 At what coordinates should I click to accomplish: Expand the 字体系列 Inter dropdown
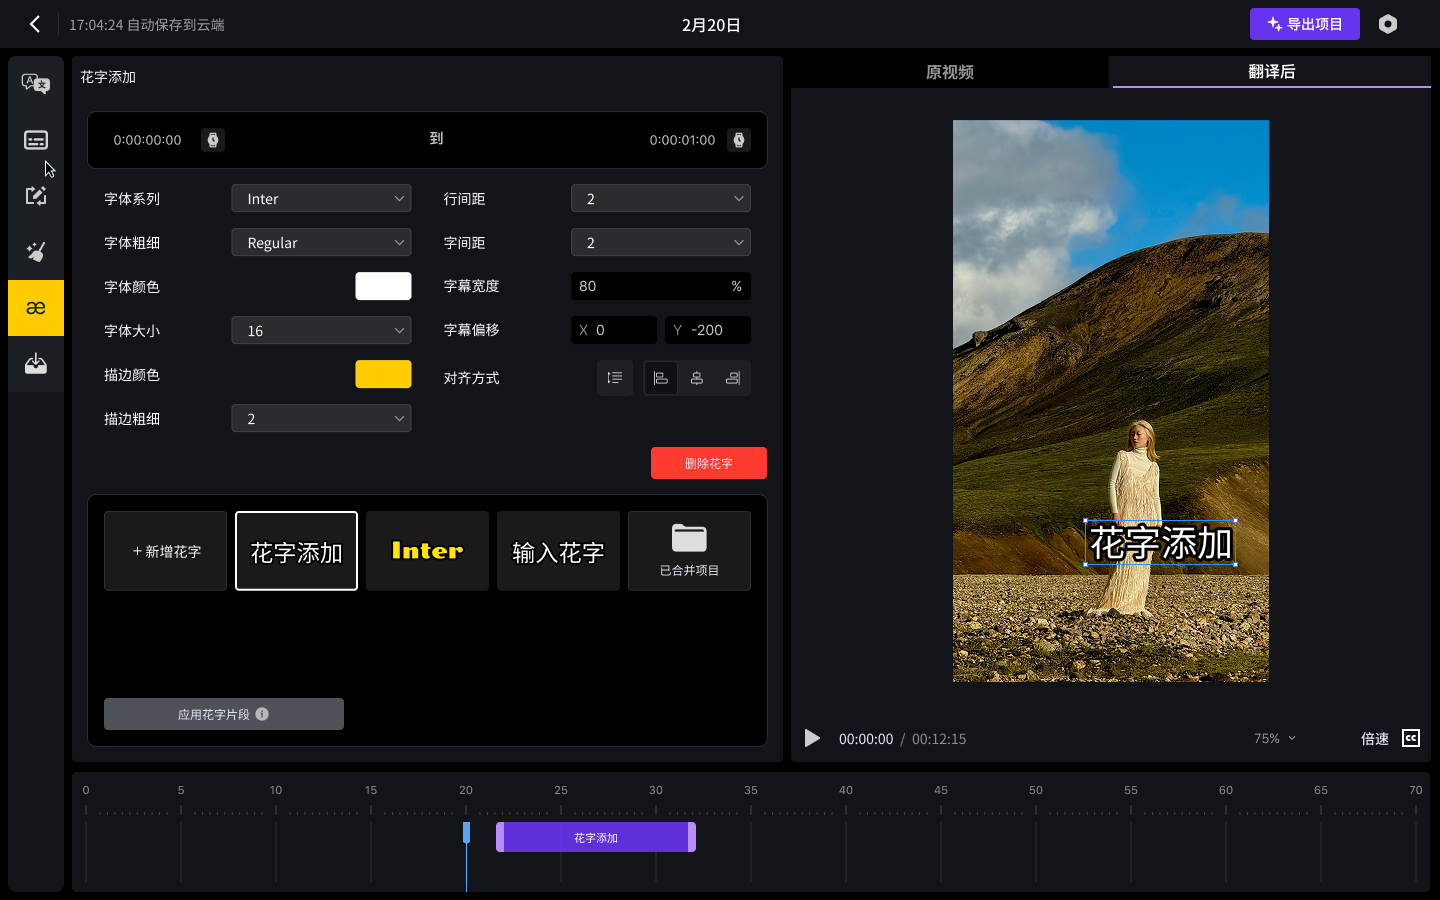pos(321,199)
